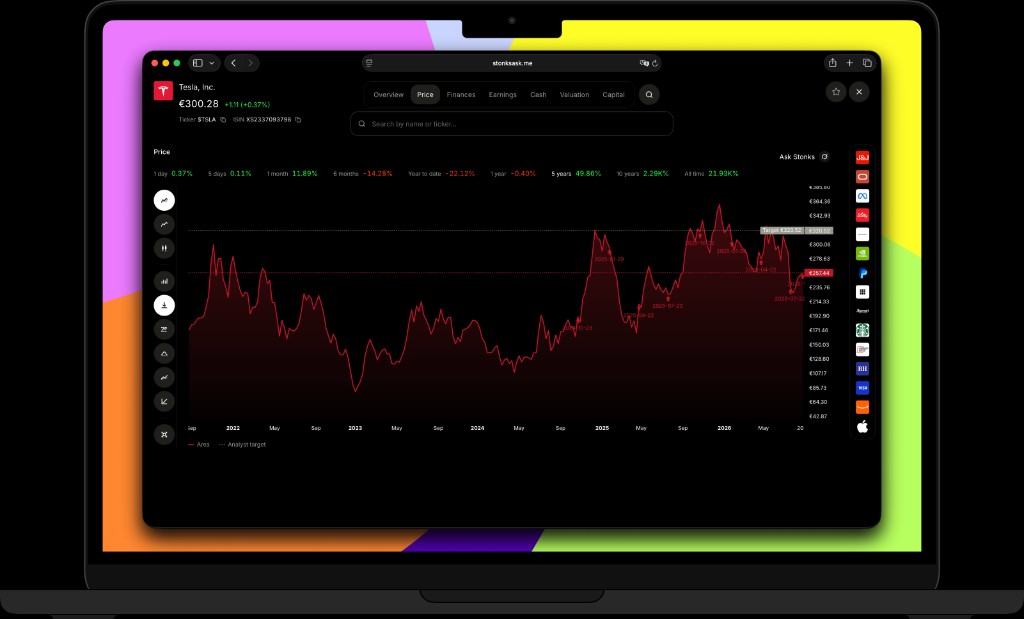This screenshot has width=1024, height=619.
Task: Open the Ask Stonks chat icon
Action: [824, 157]
